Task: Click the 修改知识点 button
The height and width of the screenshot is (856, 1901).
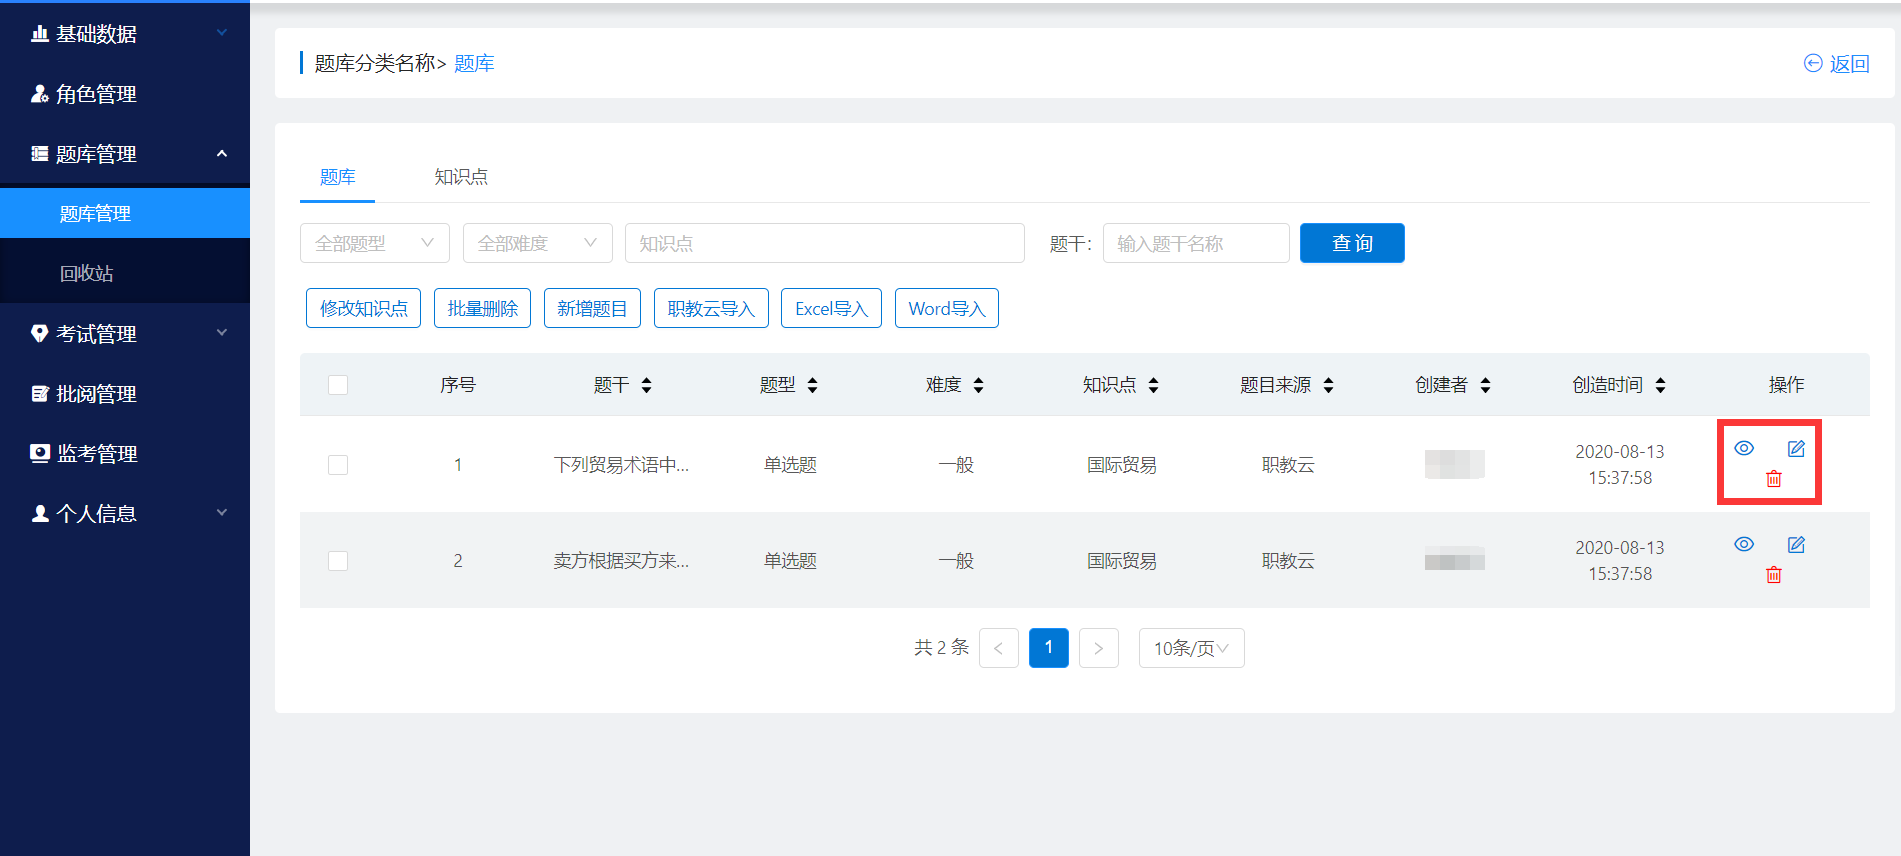Action: tap(363, 308)
